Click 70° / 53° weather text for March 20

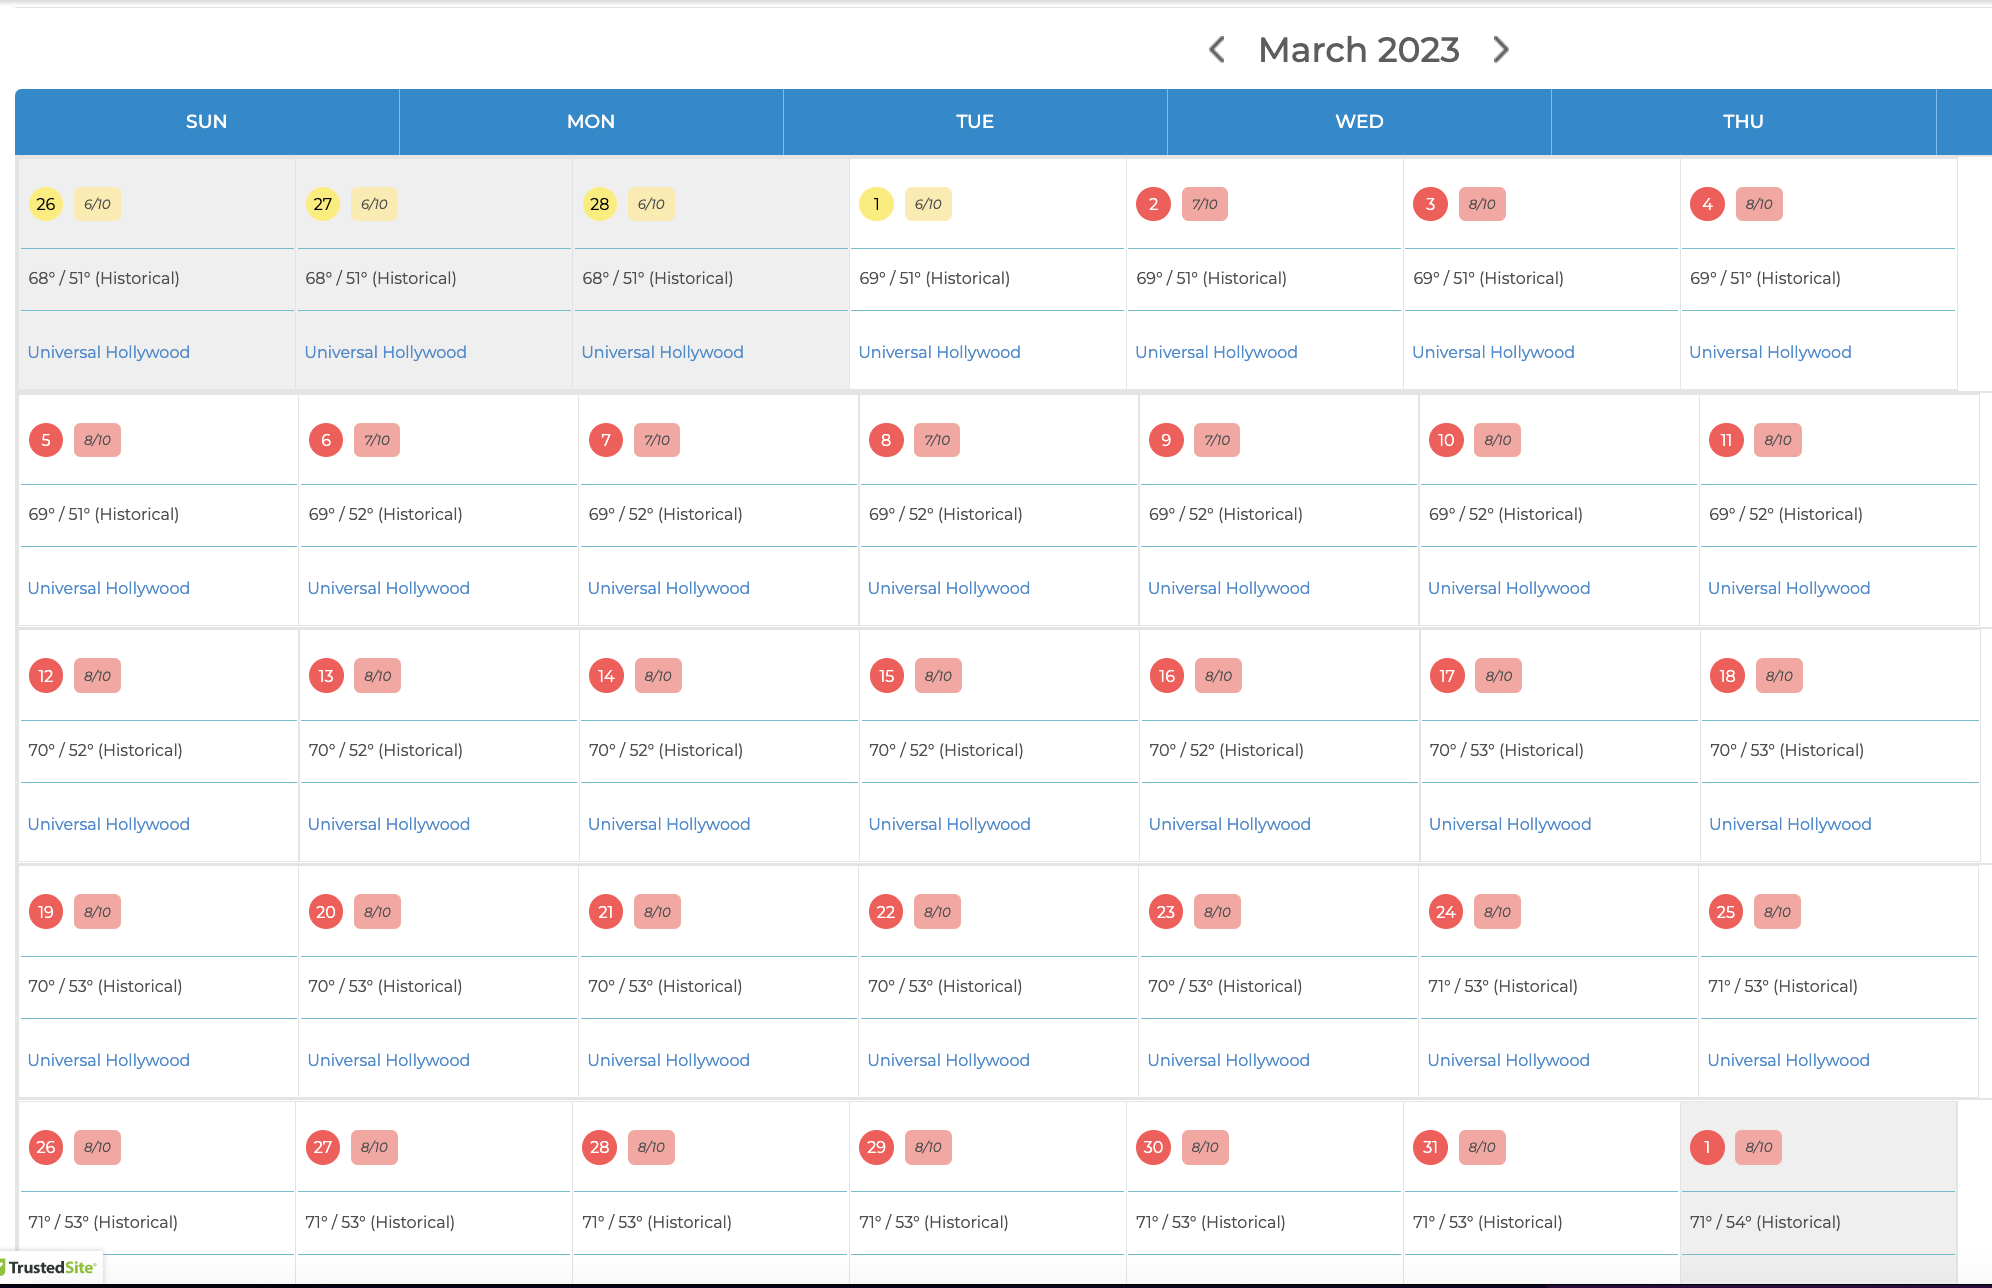coord(386,986)
